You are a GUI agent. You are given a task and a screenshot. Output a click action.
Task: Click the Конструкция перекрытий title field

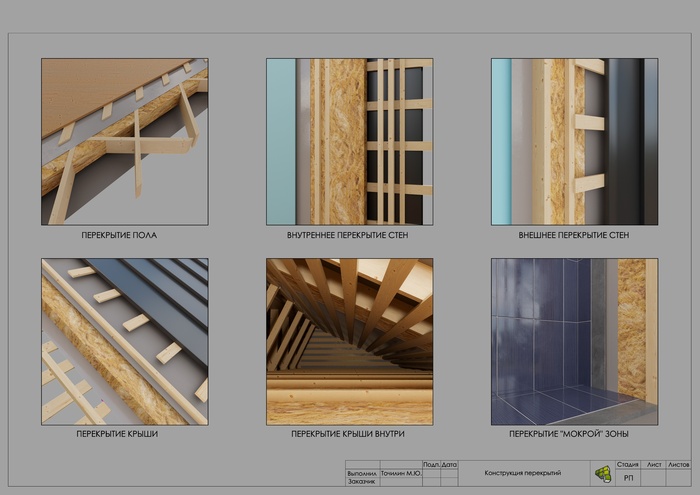tap(522, 473)
